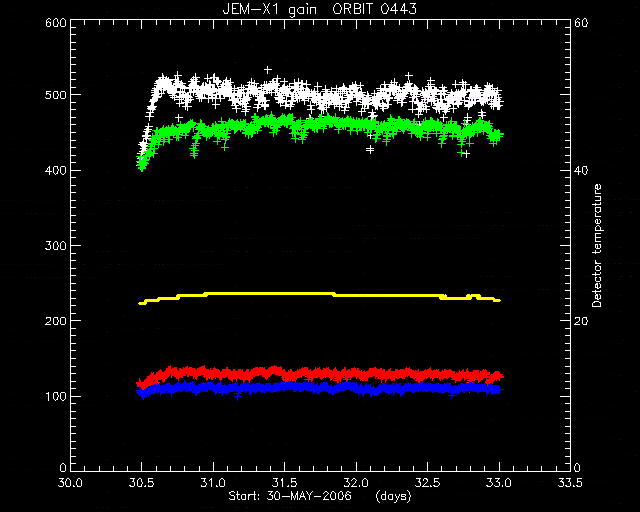Click the white outlier point above 500 near 31.4
Viewport: 640px width, 512px height.
click(268, 70)
